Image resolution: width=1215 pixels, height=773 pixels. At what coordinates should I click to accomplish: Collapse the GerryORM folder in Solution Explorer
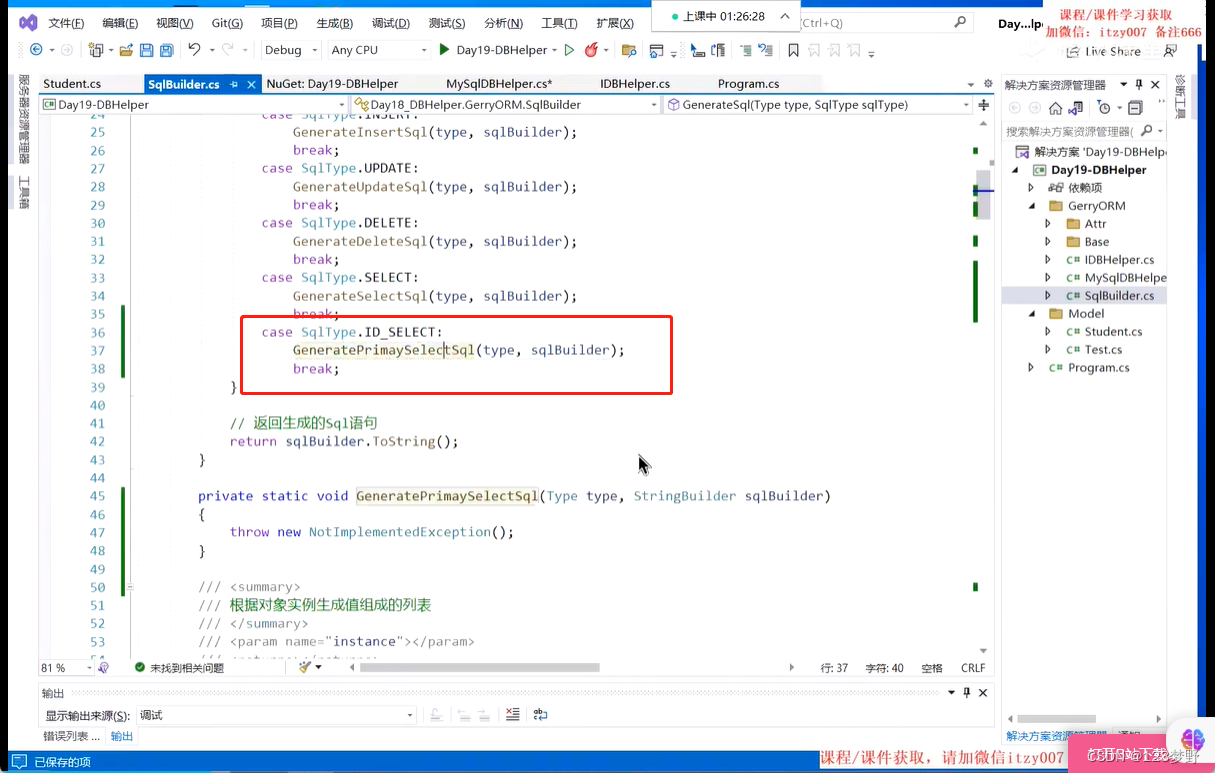[x=1031, y=205]
